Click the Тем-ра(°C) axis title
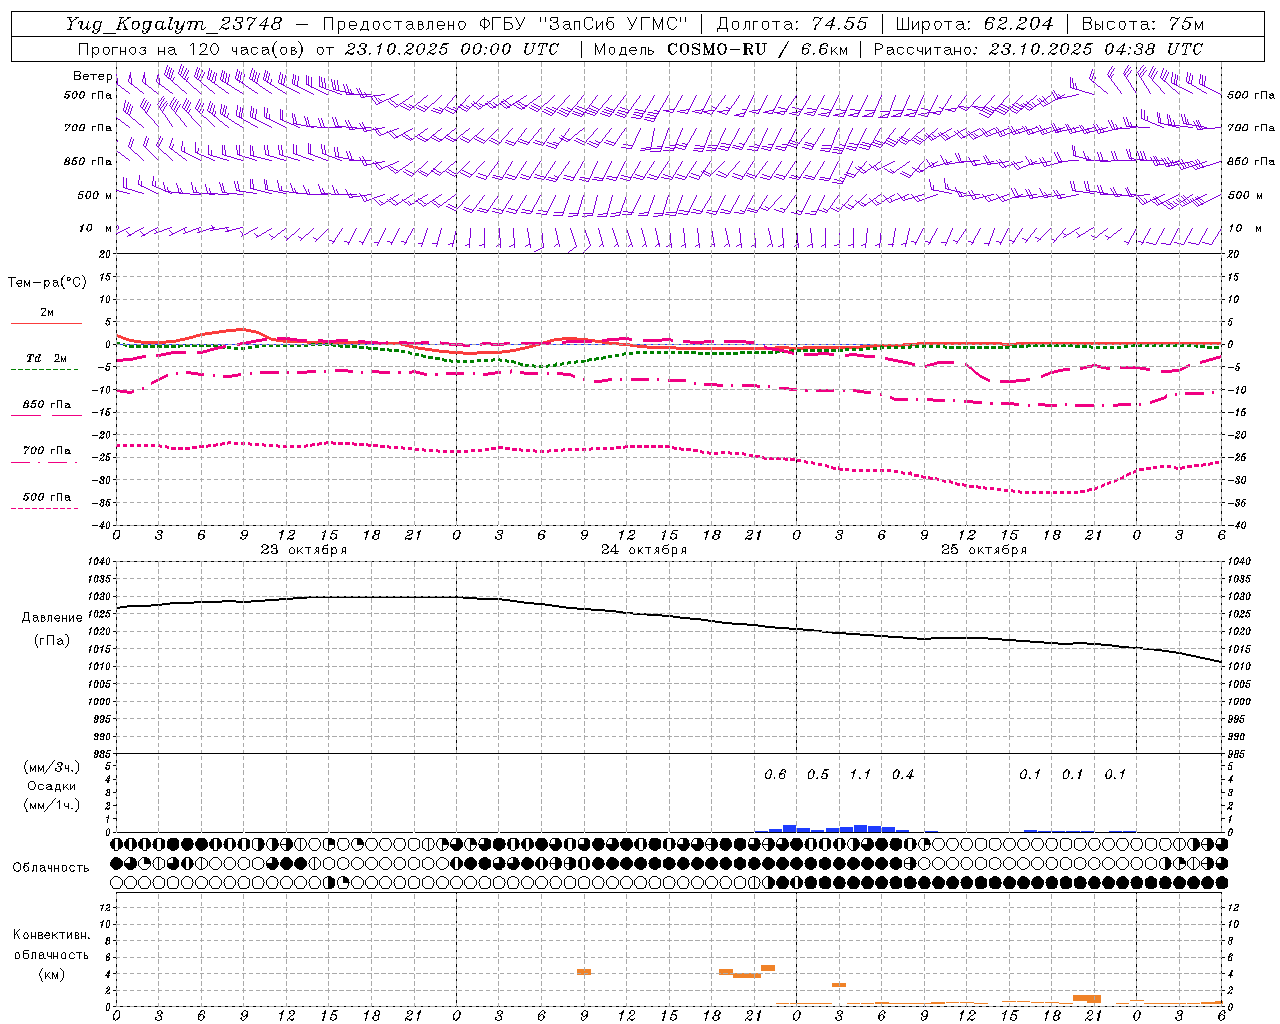 point(47,283)
